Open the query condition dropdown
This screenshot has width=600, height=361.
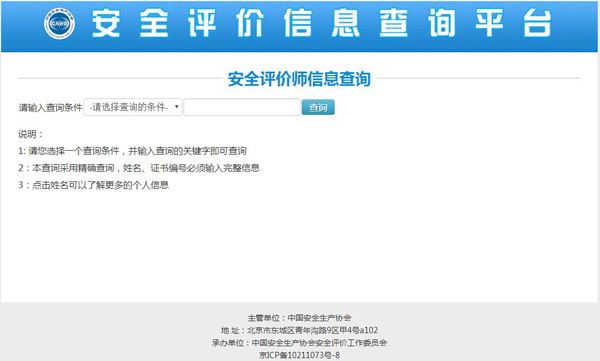[x=133, y=107]
